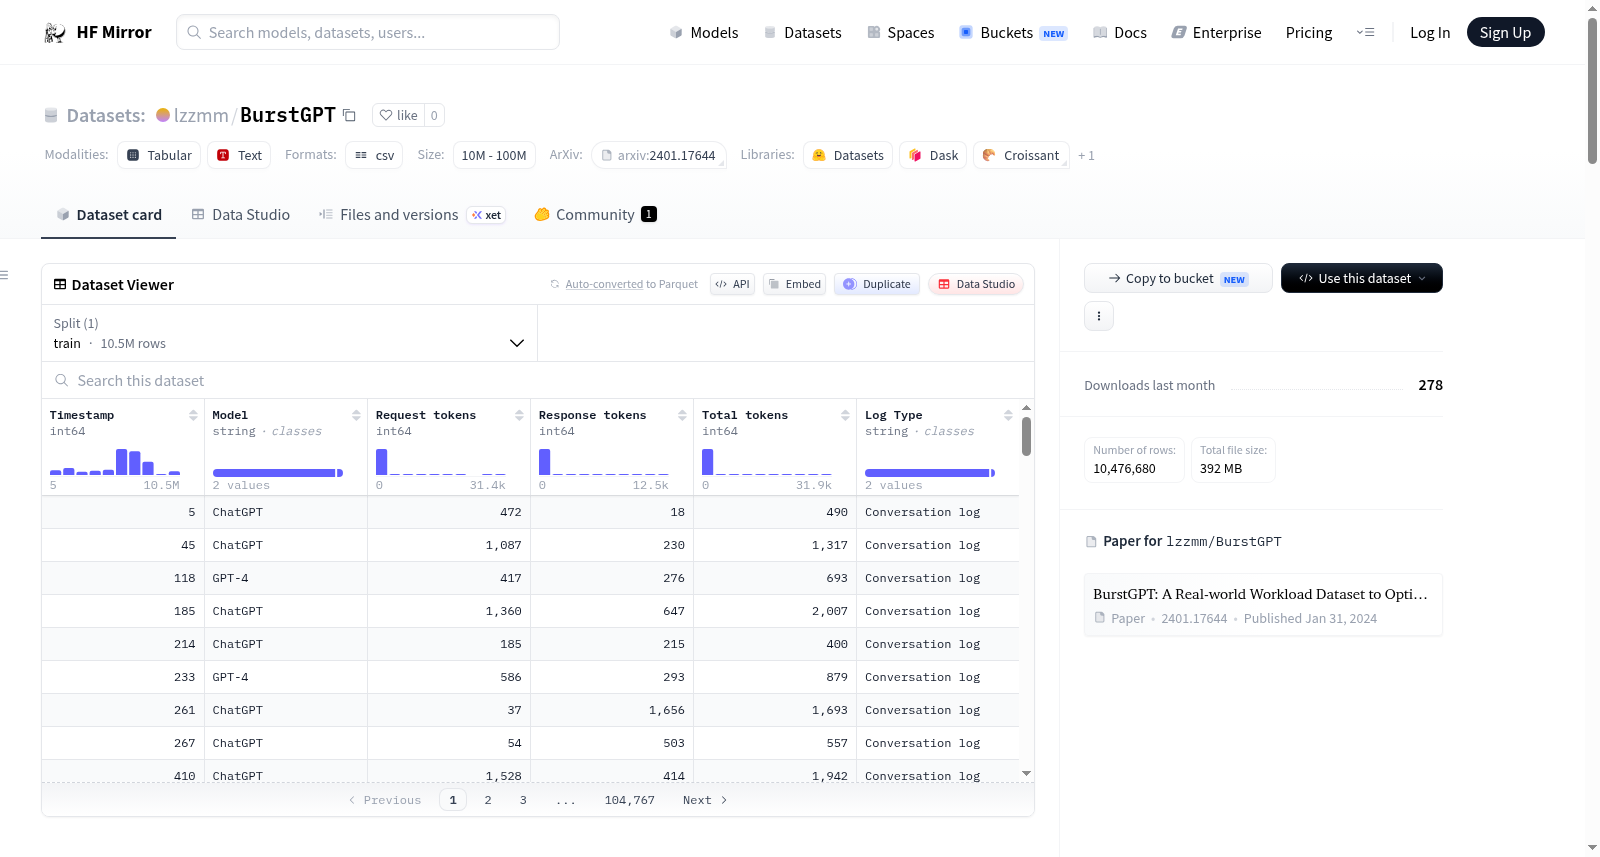Viewport: 1600px width, 857px height.
Task: Click the csv format tag
Action: point(374,155)
